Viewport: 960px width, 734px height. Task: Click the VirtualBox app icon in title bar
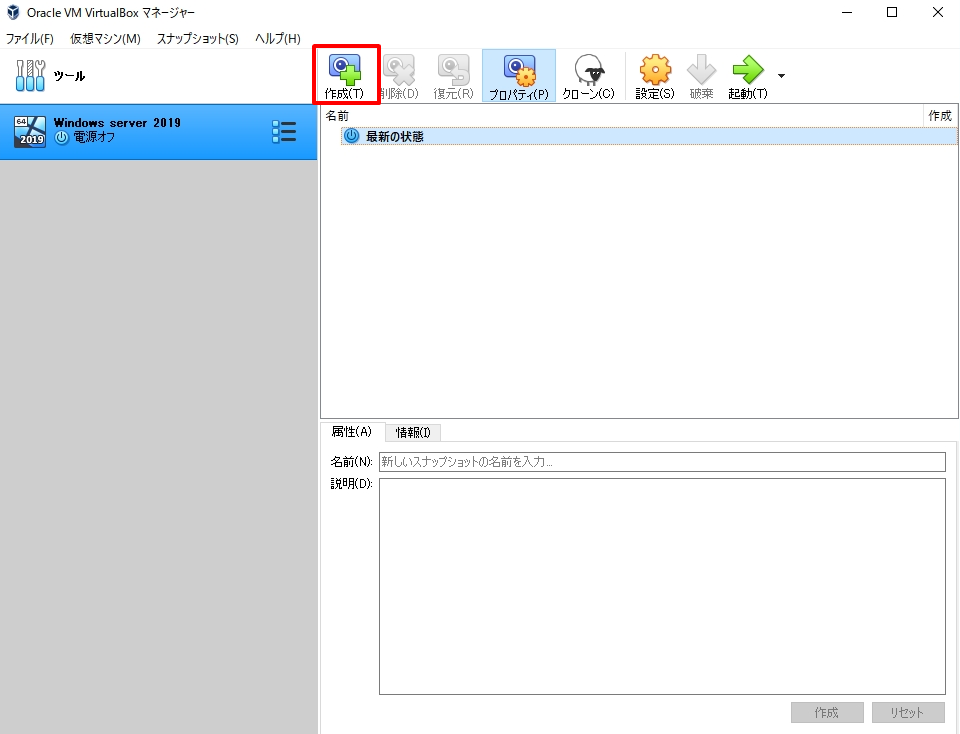[x=13, y=12]
